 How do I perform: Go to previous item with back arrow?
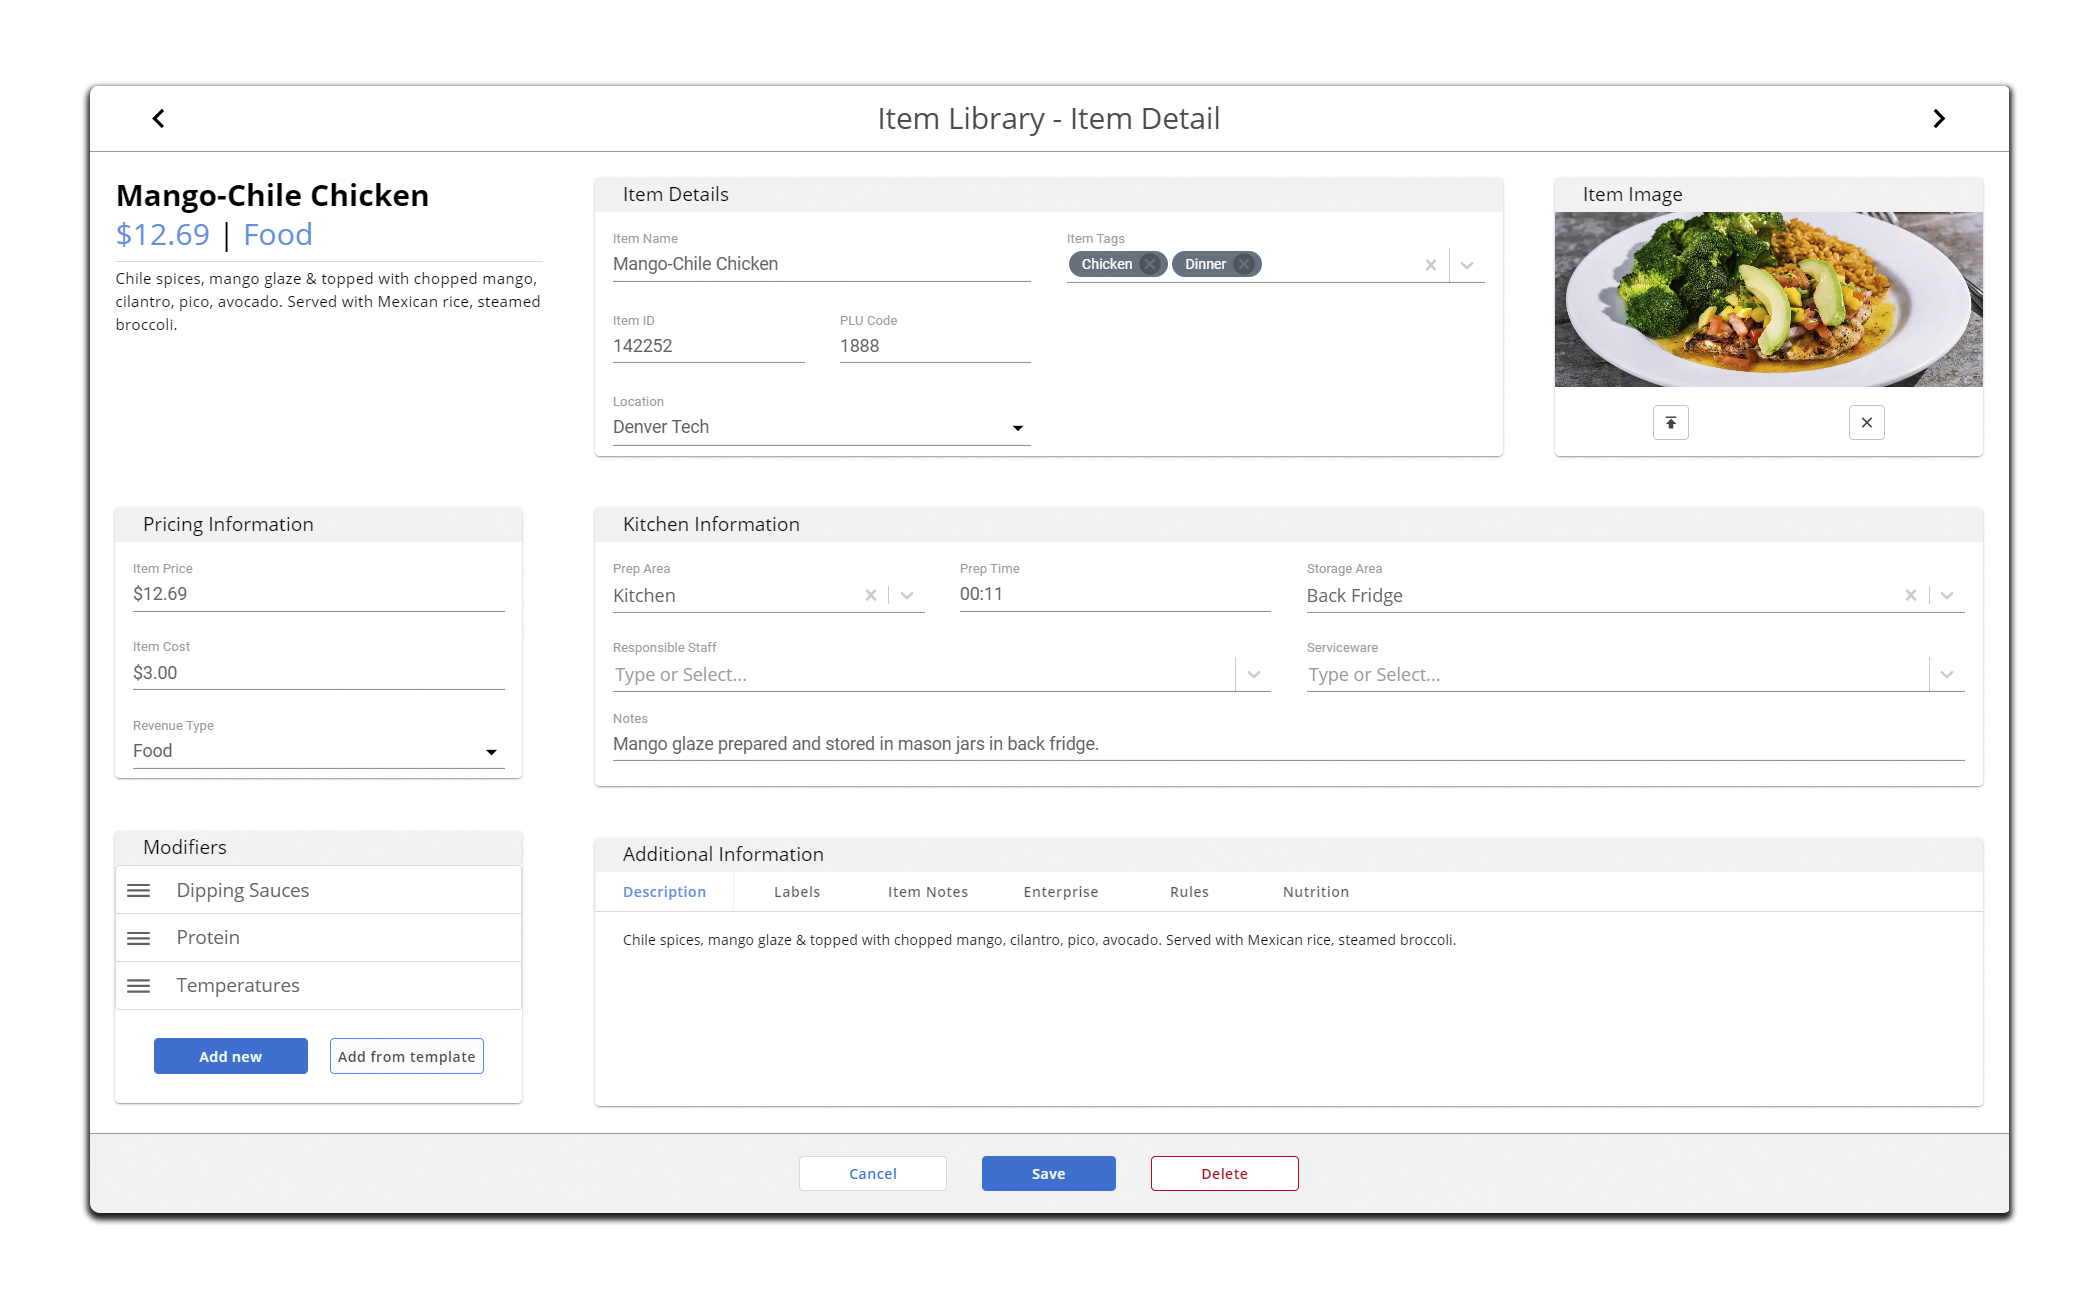click(158, 119)
